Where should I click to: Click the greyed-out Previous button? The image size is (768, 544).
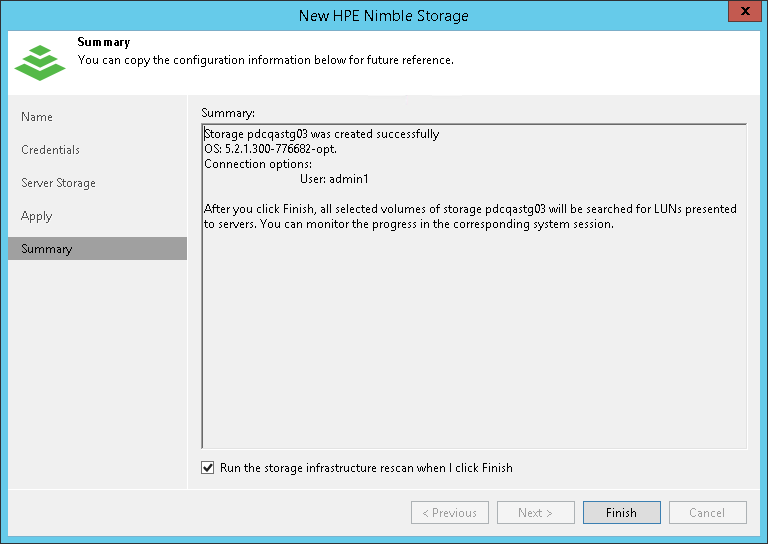coord(449,513)
